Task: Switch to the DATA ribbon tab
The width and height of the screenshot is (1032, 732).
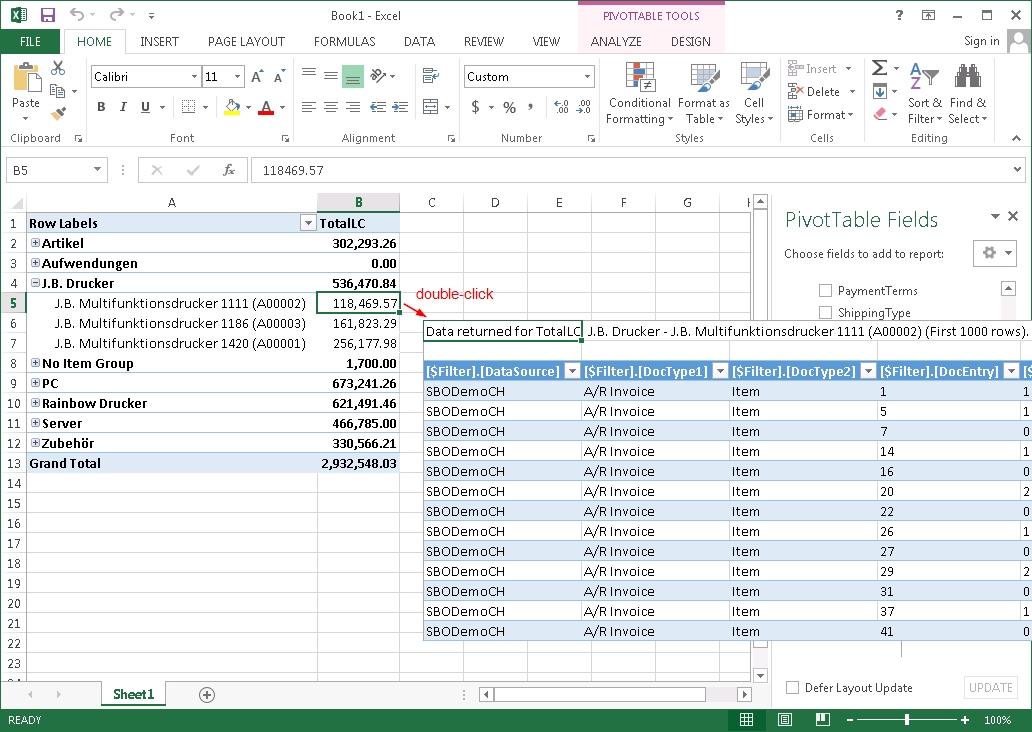Action: [x=419, y=41]
